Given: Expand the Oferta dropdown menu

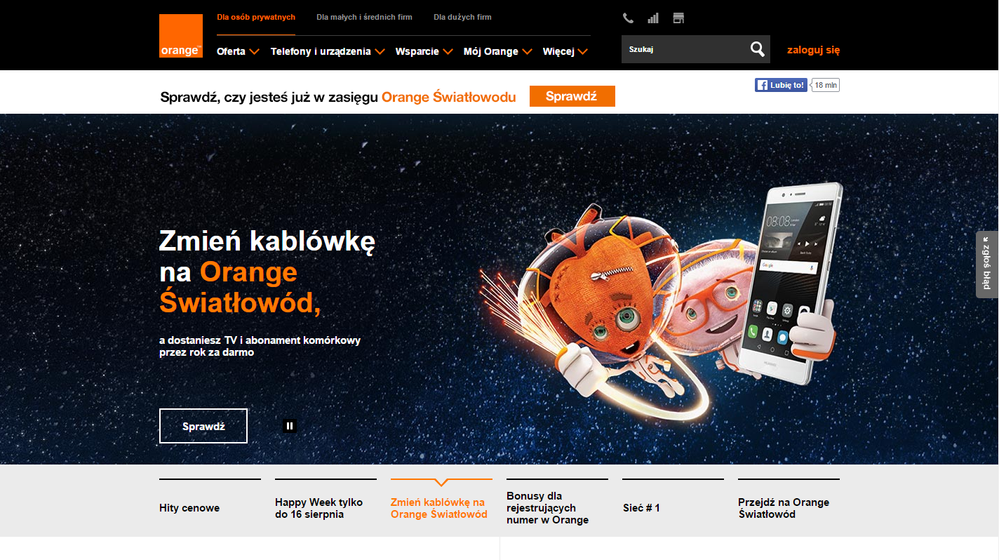Looking at the screenshot, I should [238, 52].
